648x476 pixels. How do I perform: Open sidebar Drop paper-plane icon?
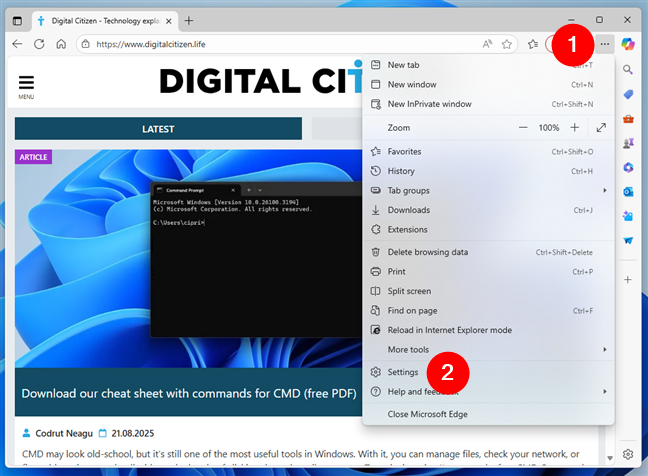pos(628,240)
